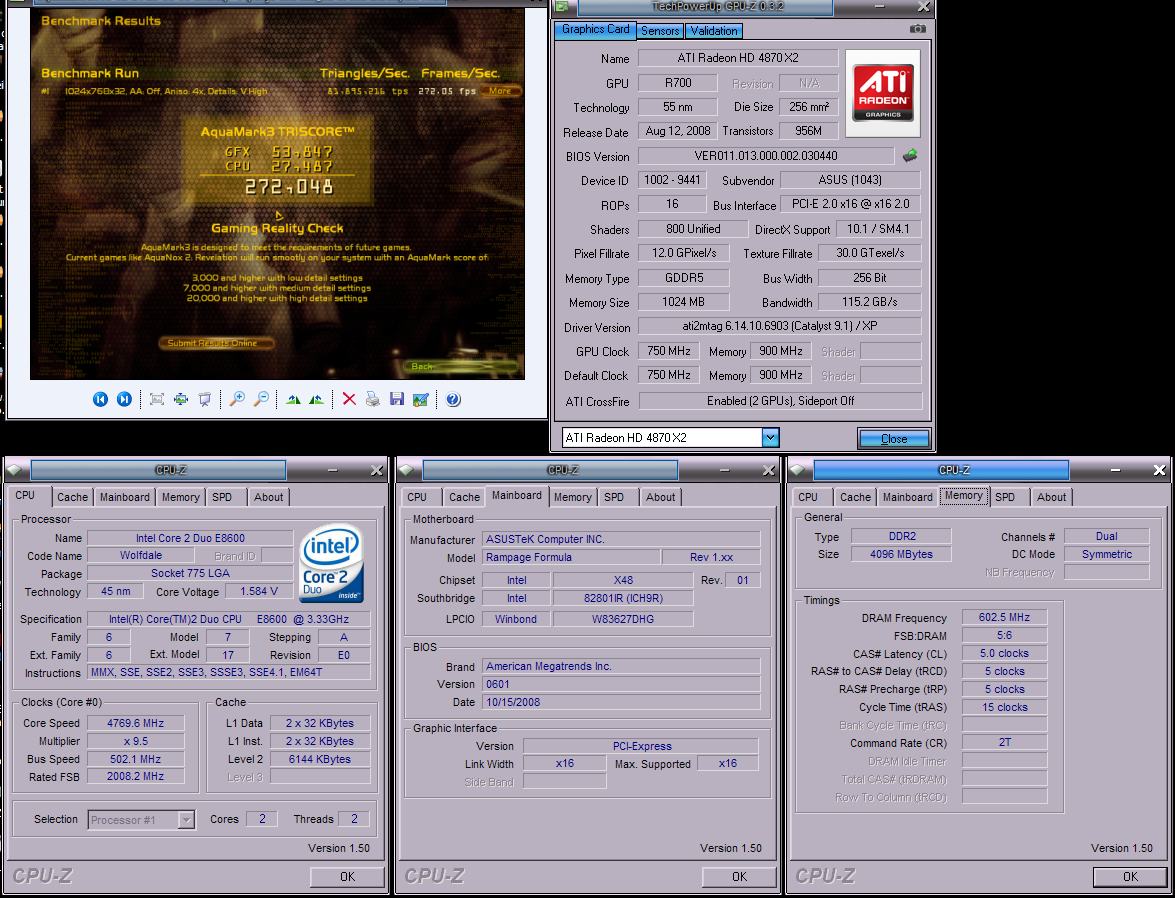
Task: Open Cache tab in the left CPU-Z window
Action: 73,497
